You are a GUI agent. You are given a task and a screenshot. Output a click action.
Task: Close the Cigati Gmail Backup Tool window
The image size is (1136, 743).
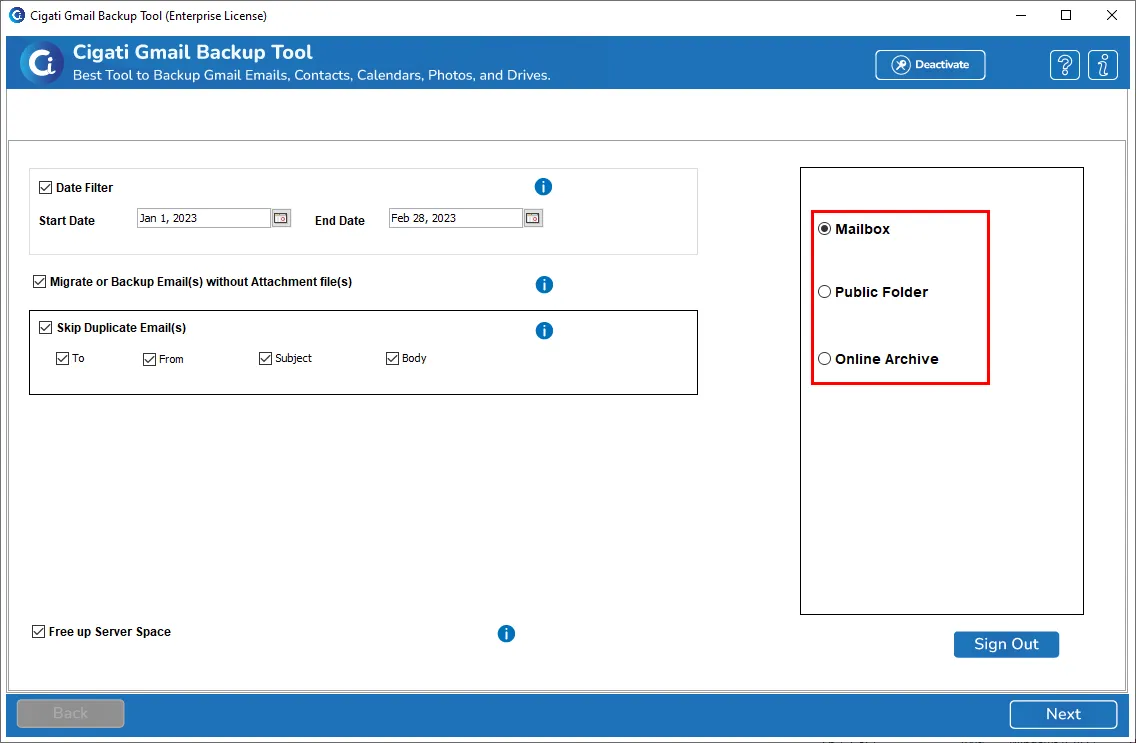tap(1111, 15)
